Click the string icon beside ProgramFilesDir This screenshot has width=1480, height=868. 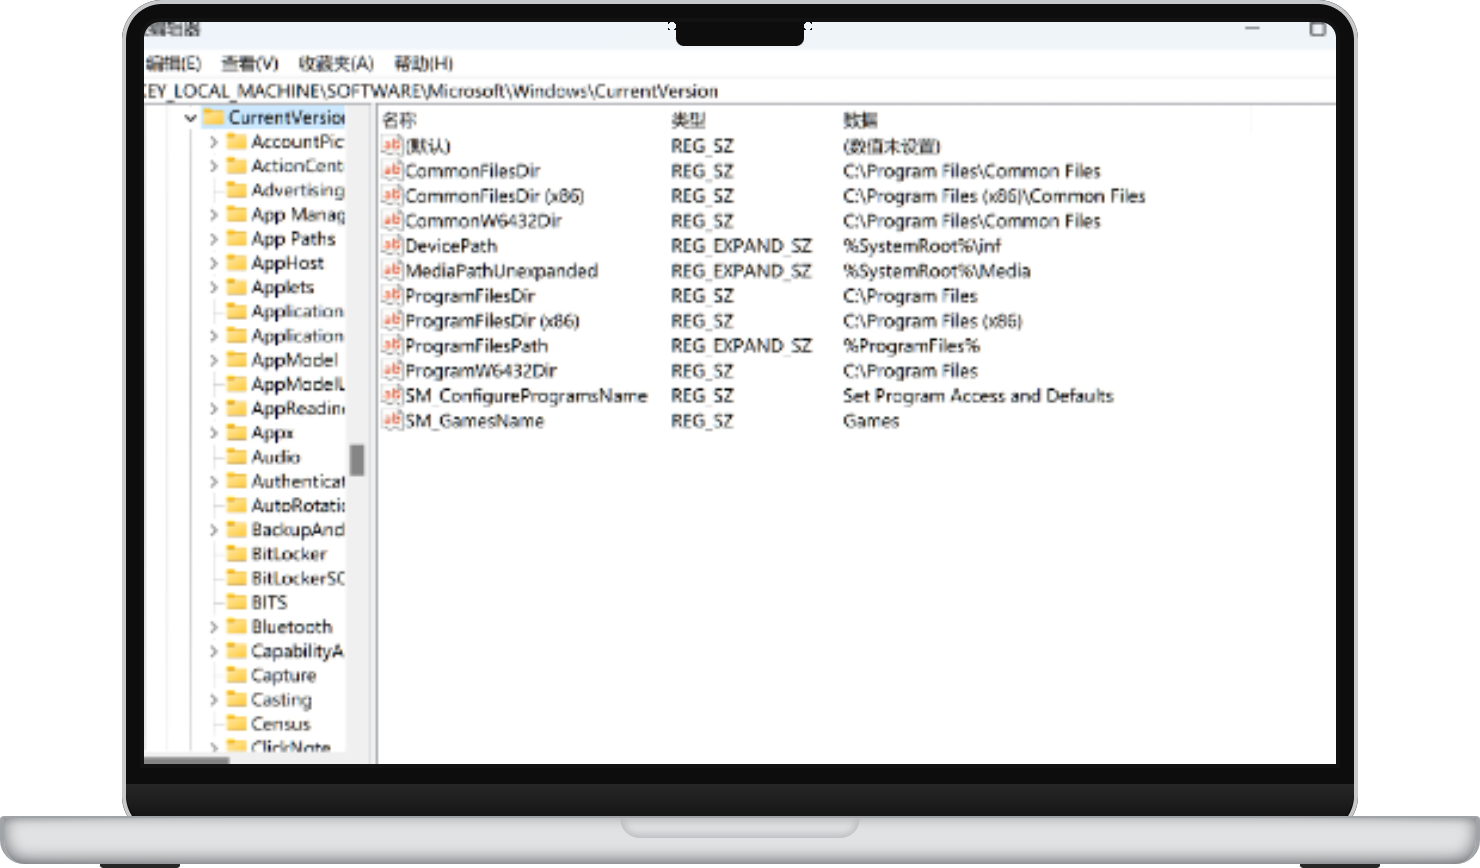392,295
